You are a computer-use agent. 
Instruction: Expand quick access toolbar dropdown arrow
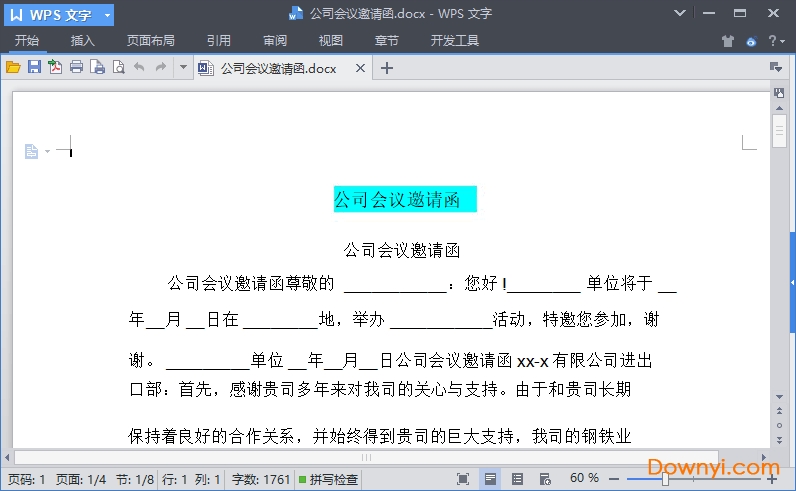(x=183, y=67)
